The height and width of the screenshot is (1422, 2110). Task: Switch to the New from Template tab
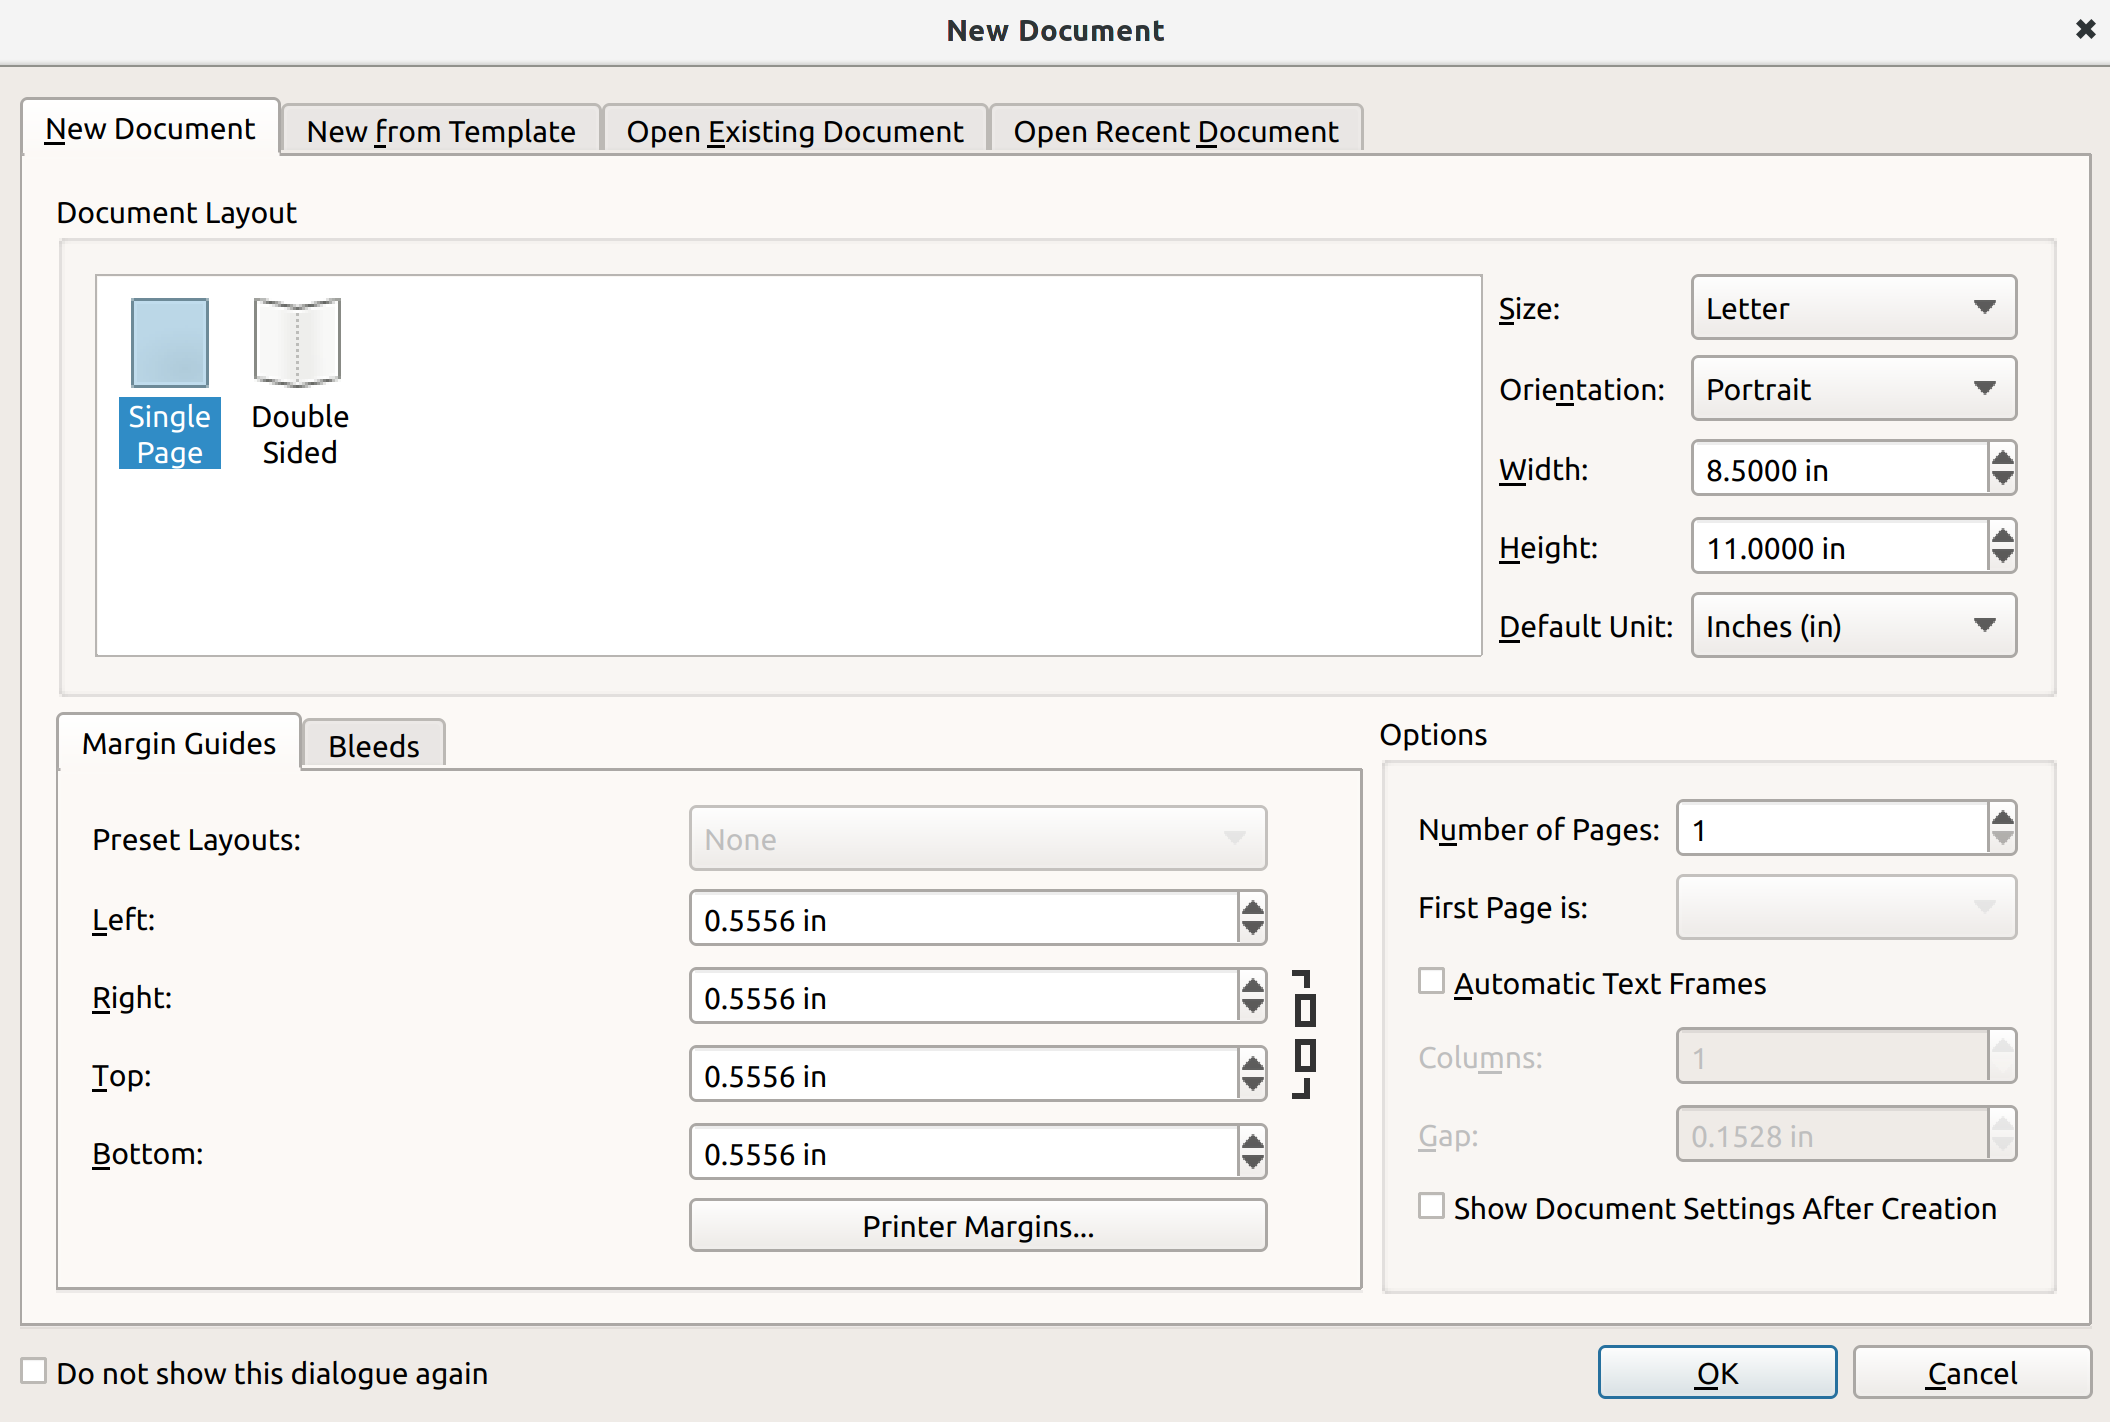(x=441, y=131)
